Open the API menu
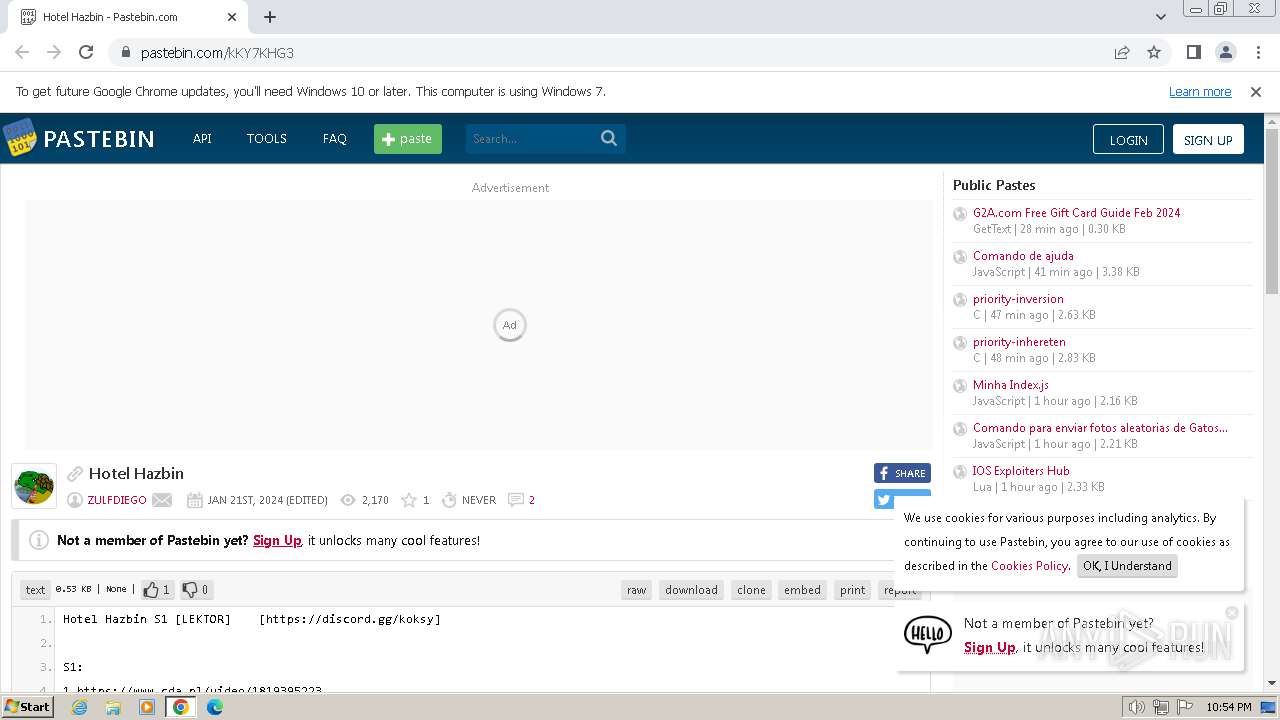The height and width of the screenshot is (720, 1280). 202,139
